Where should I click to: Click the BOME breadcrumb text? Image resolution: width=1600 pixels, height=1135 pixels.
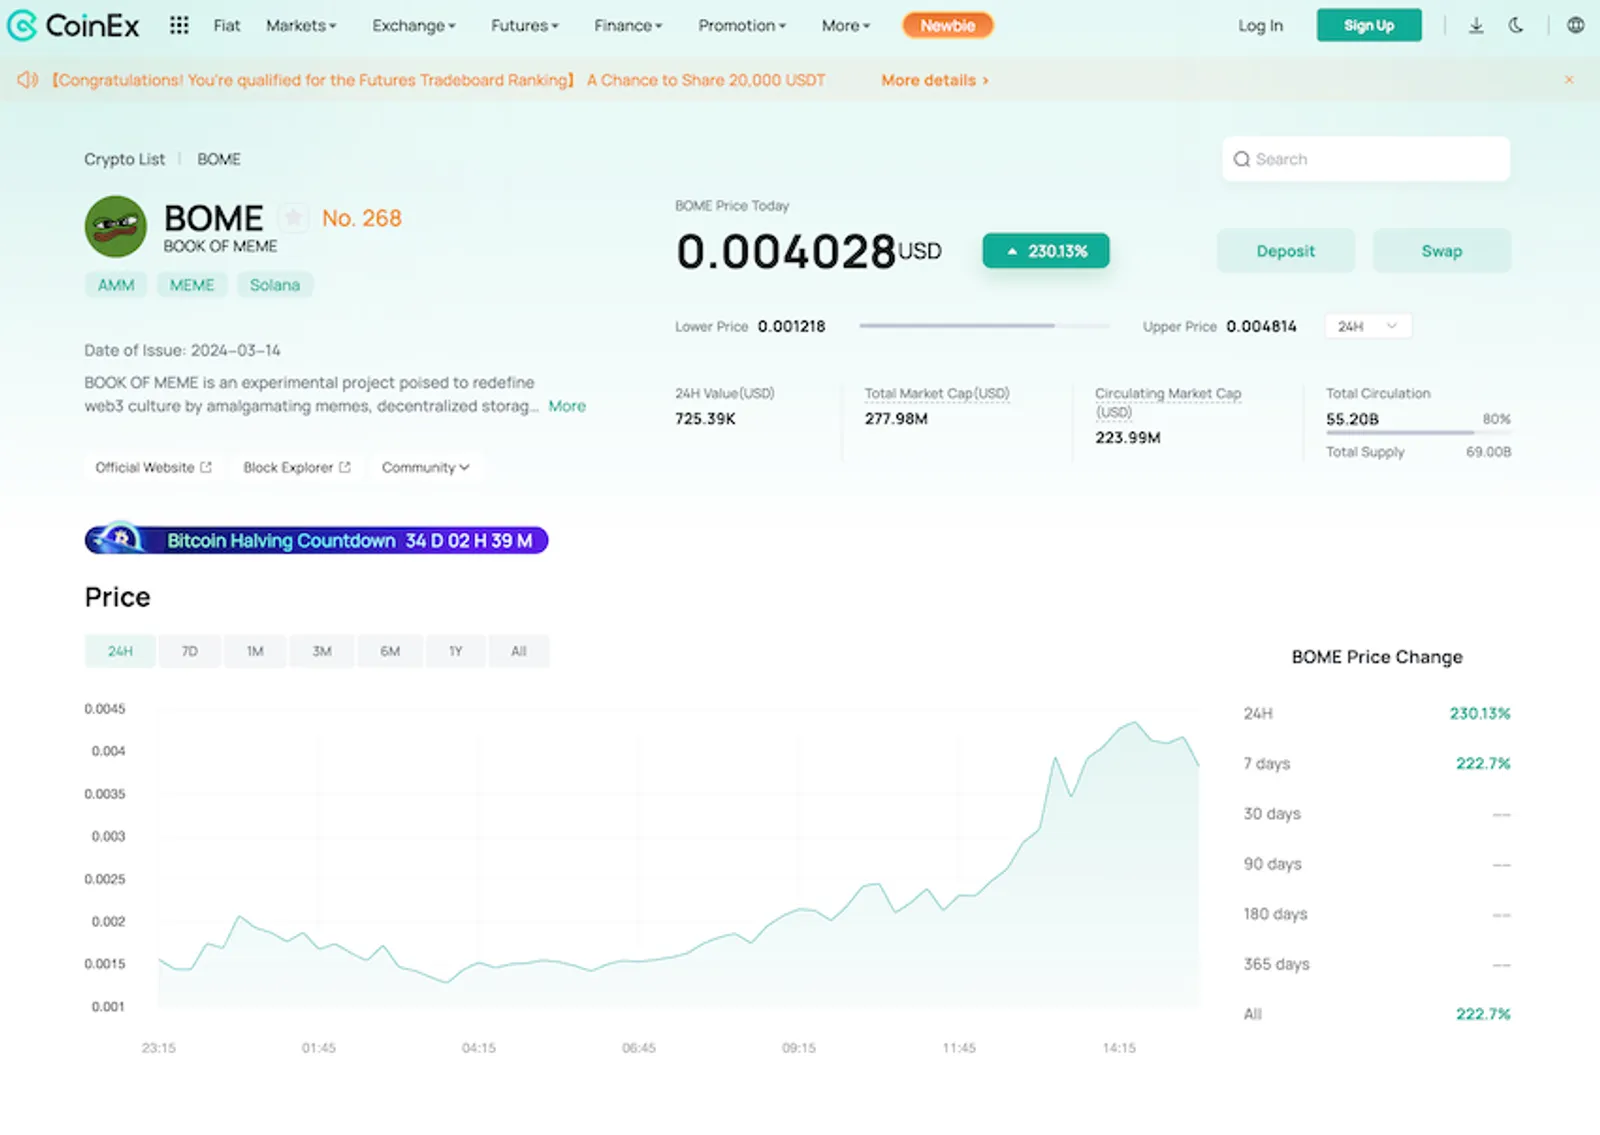pyautogui.click(x=219, y=159)
